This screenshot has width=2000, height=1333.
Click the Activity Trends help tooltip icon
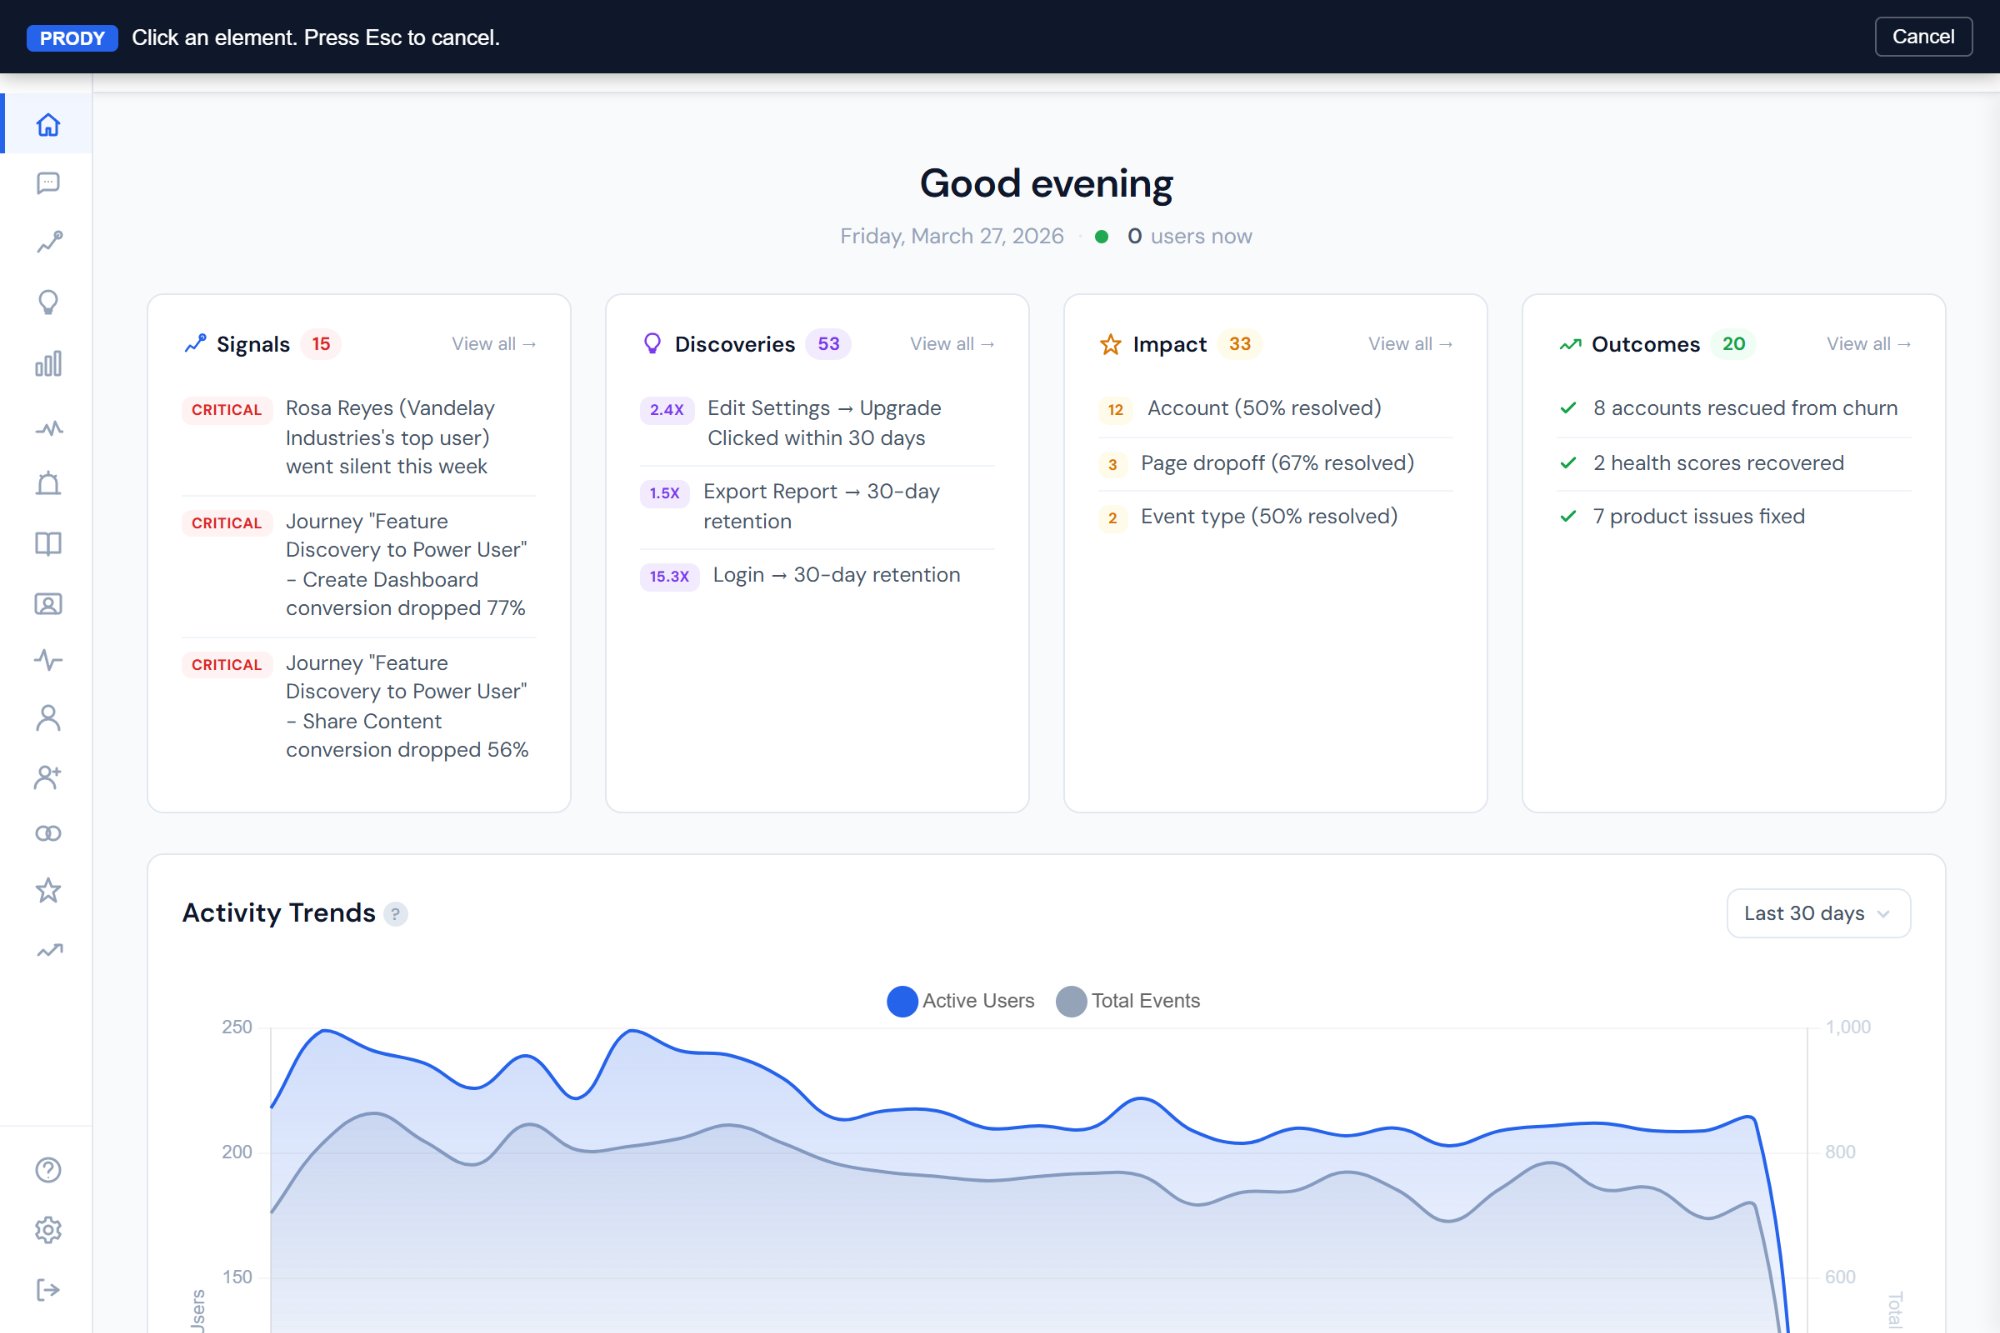(396, 914)
